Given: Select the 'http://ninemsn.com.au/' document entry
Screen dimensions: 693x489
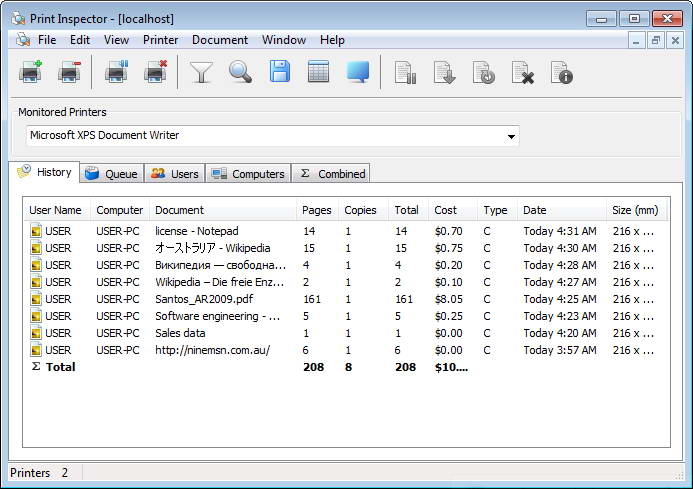Looking at the screenshot, I should (x=212, y=350).
